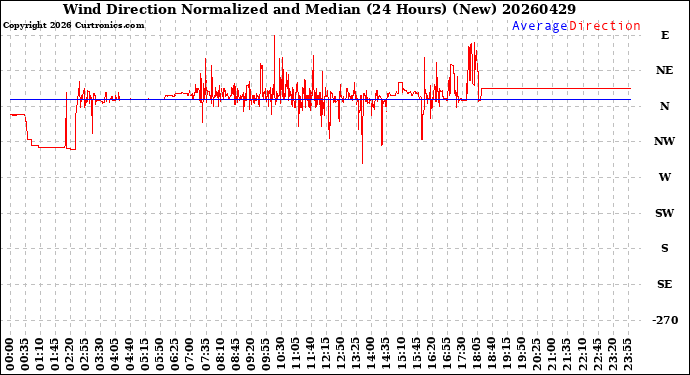Select the N axis label
This screenshot has width=690, height=375.
click(x=664, y=106)
